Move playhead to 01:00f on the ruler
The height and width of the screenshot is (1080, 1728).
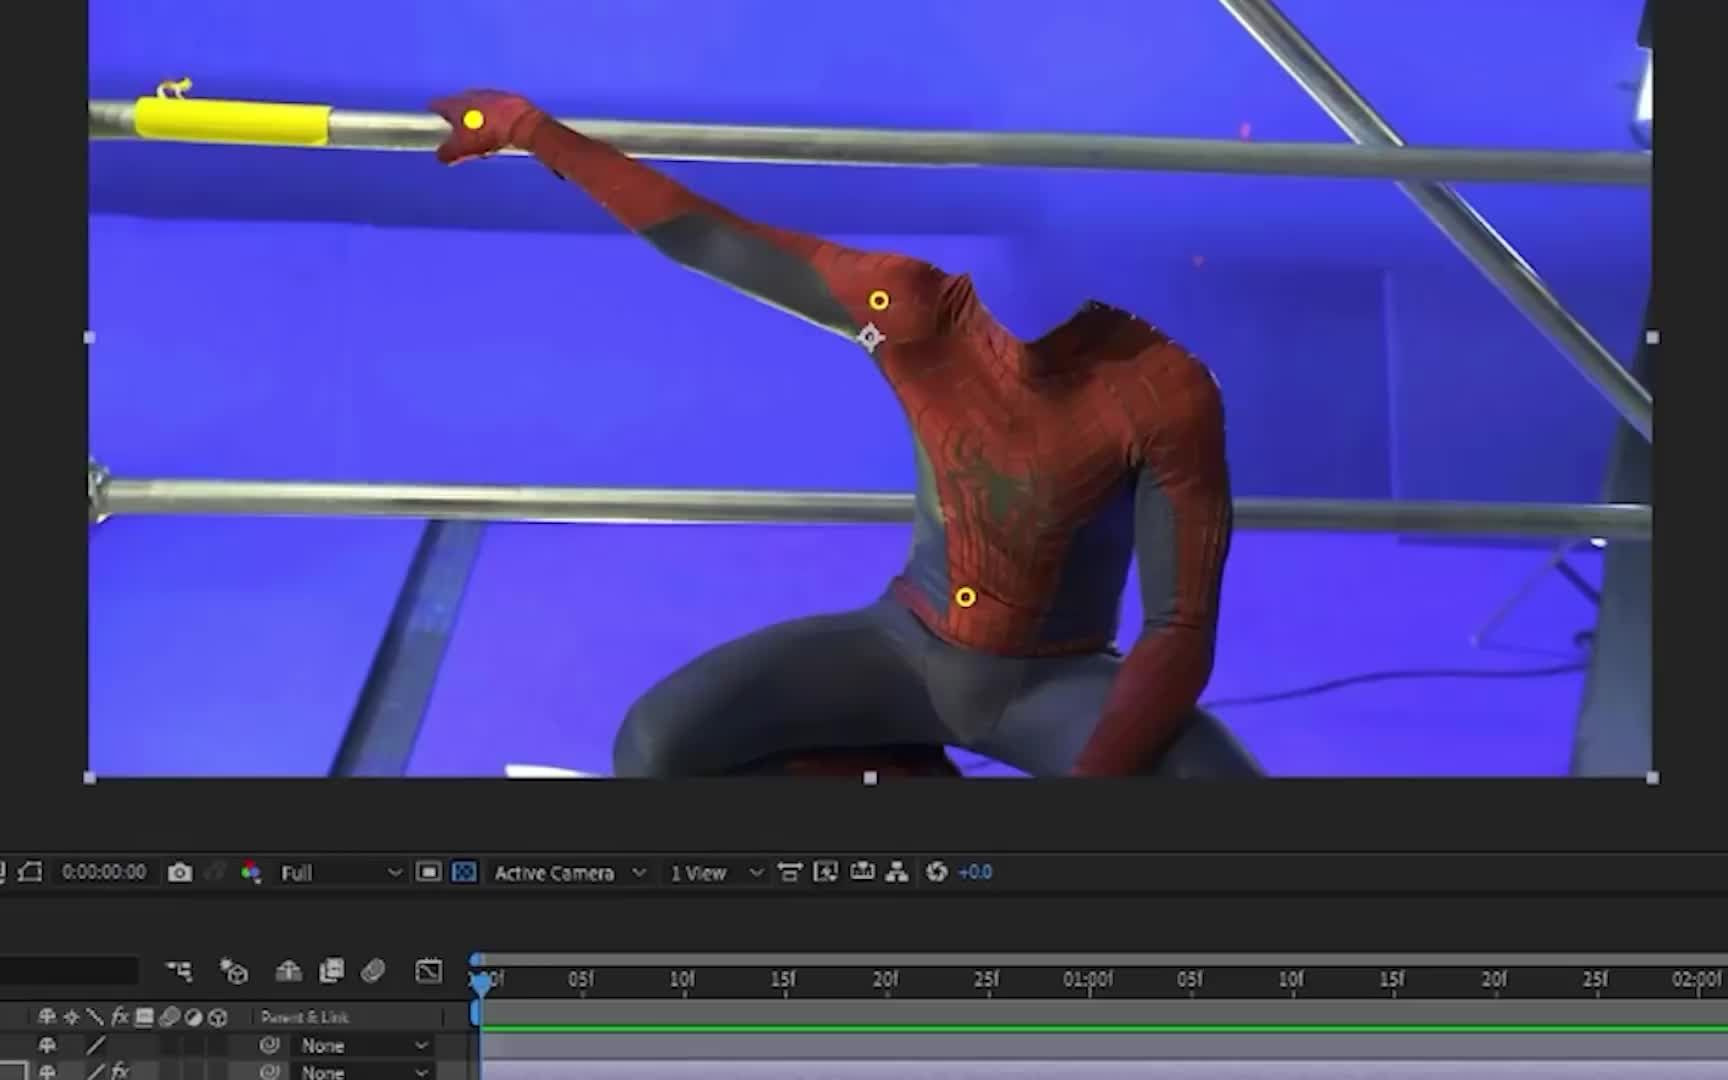click(1087, 980)
